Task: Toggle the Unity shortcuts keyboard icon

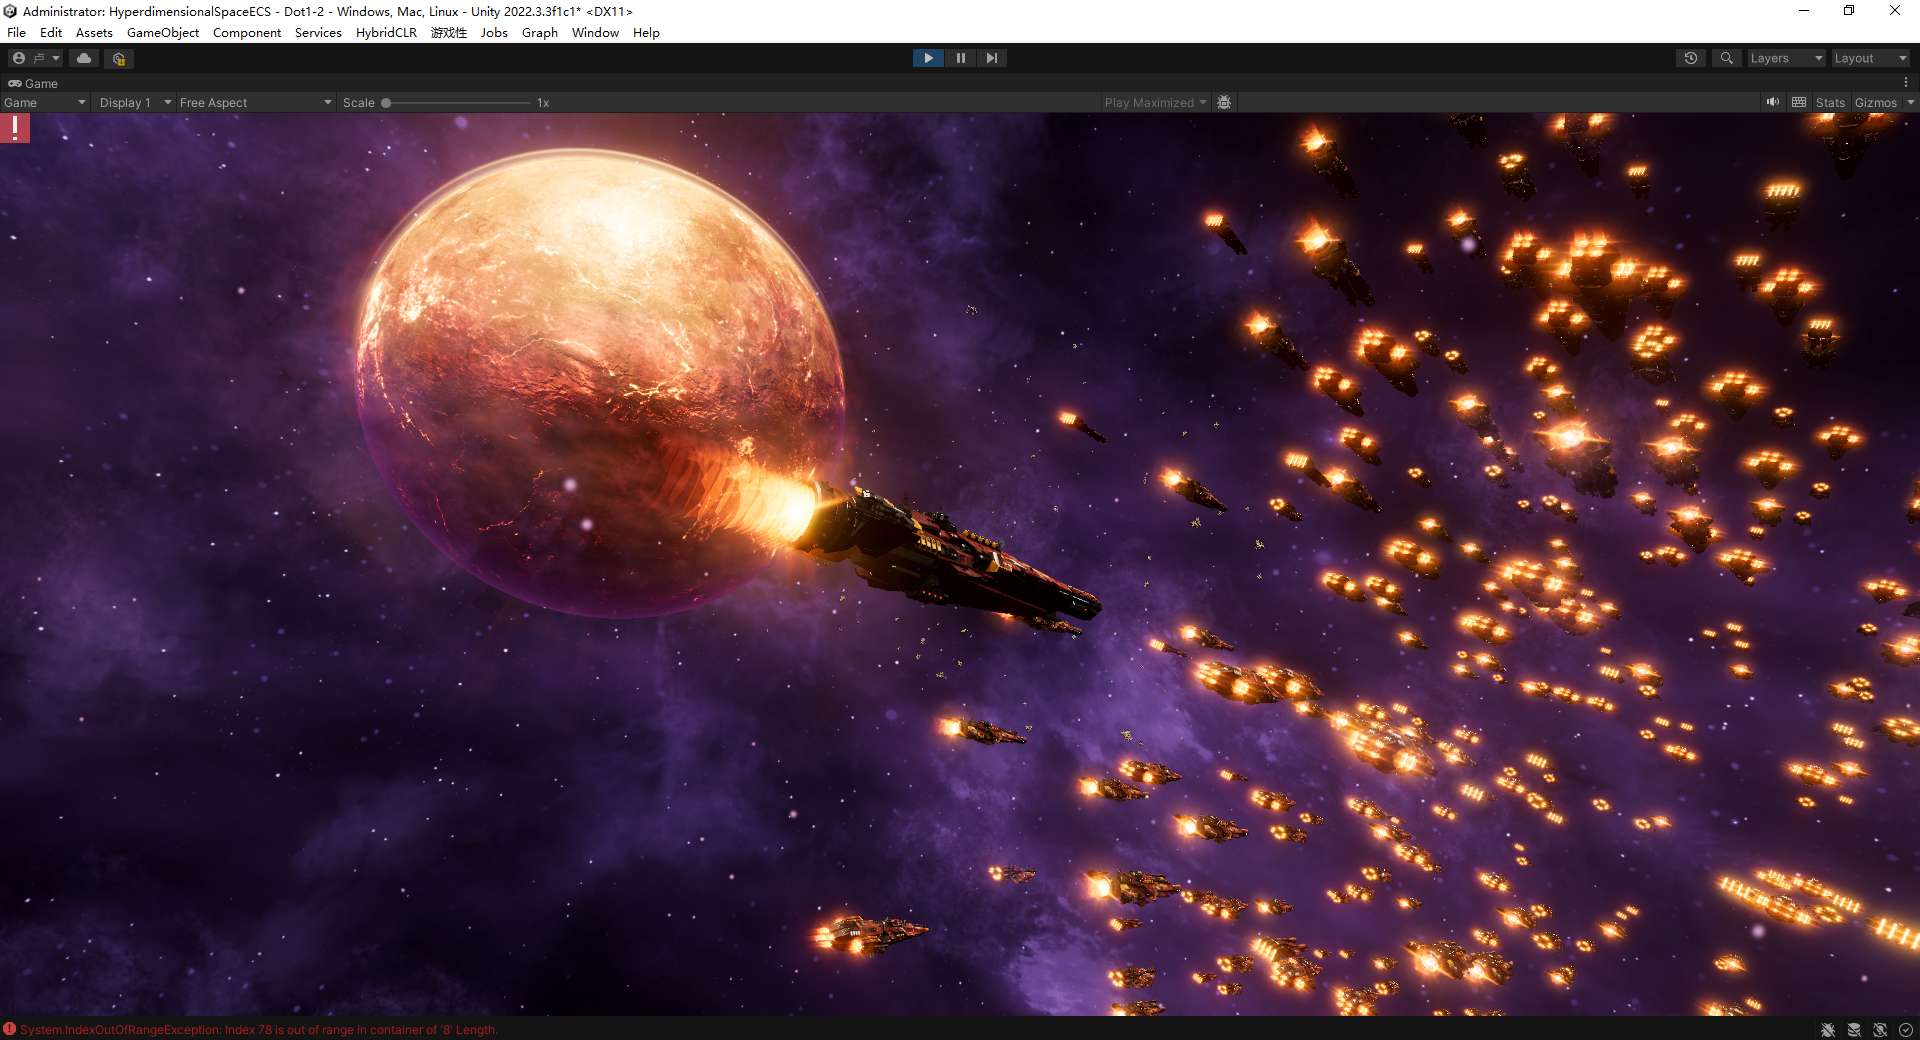Action: click(1799, 102)
